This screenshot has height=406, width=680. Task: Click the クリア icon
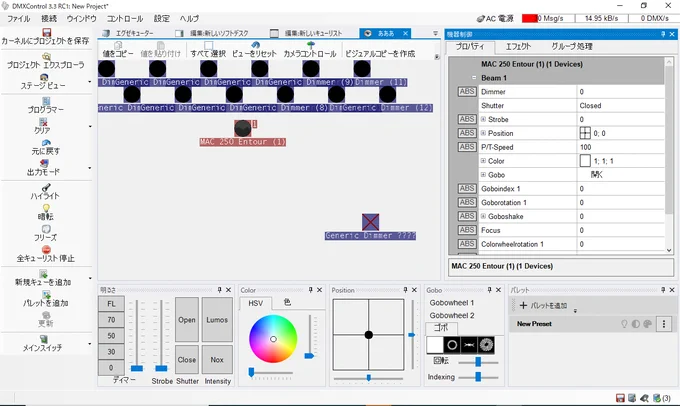point(43,122)
